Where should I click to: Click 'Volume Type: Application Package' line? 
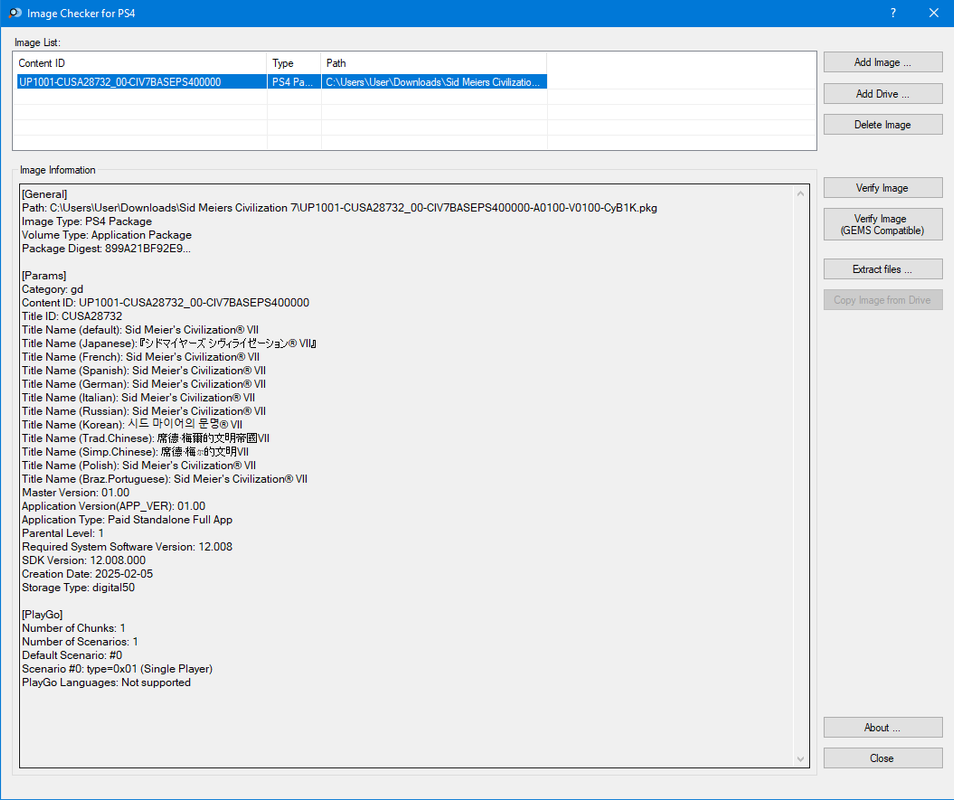point(106,235)
